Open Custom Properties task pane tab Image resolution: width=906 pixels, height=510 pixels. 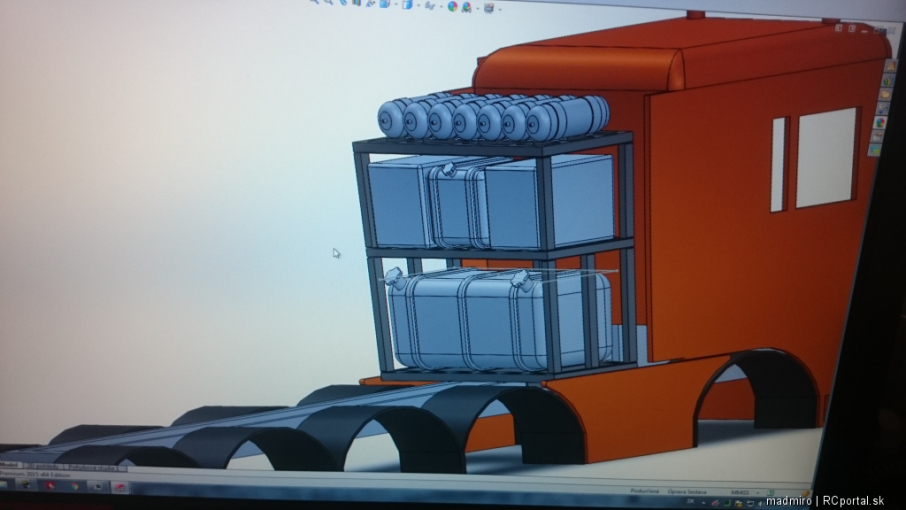(877, 136)
